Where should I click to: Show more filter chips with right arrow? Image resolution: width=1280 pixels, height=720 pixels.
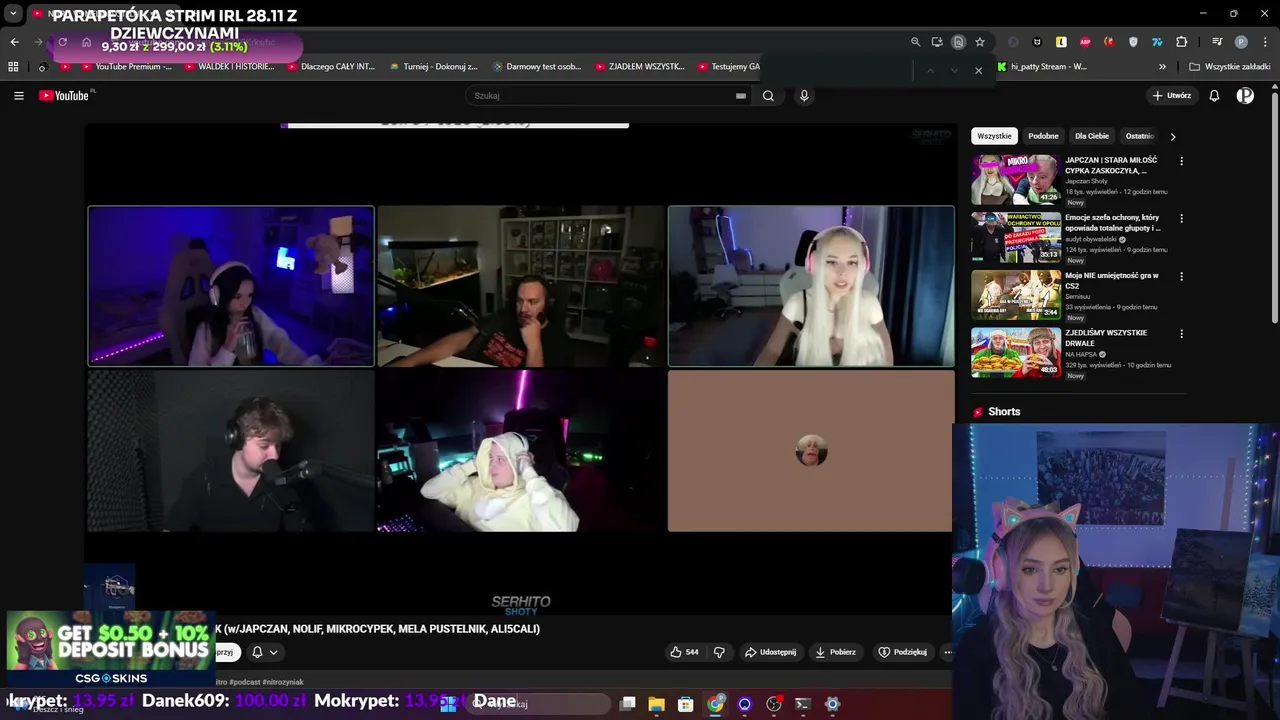tap(1172, 136)
